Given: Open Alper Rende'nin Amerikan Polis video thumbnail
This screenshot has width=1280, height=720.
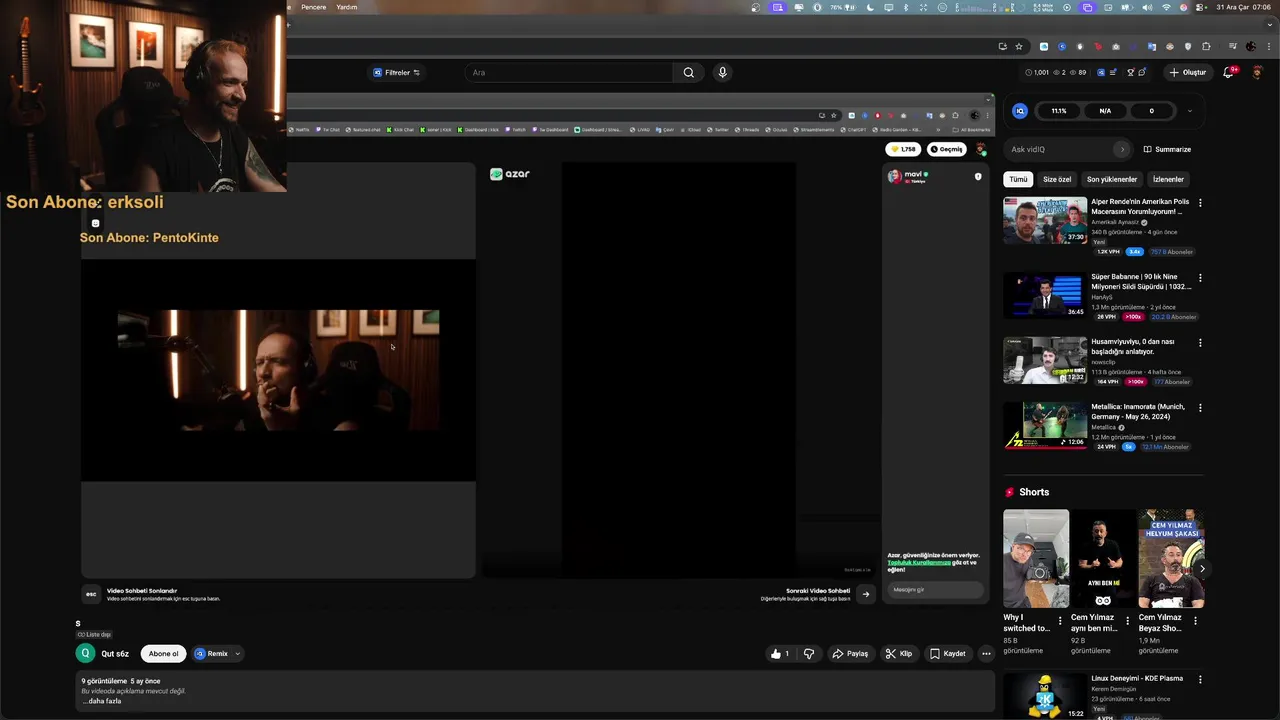Looking at the screenshot, I should point(1045,220).
